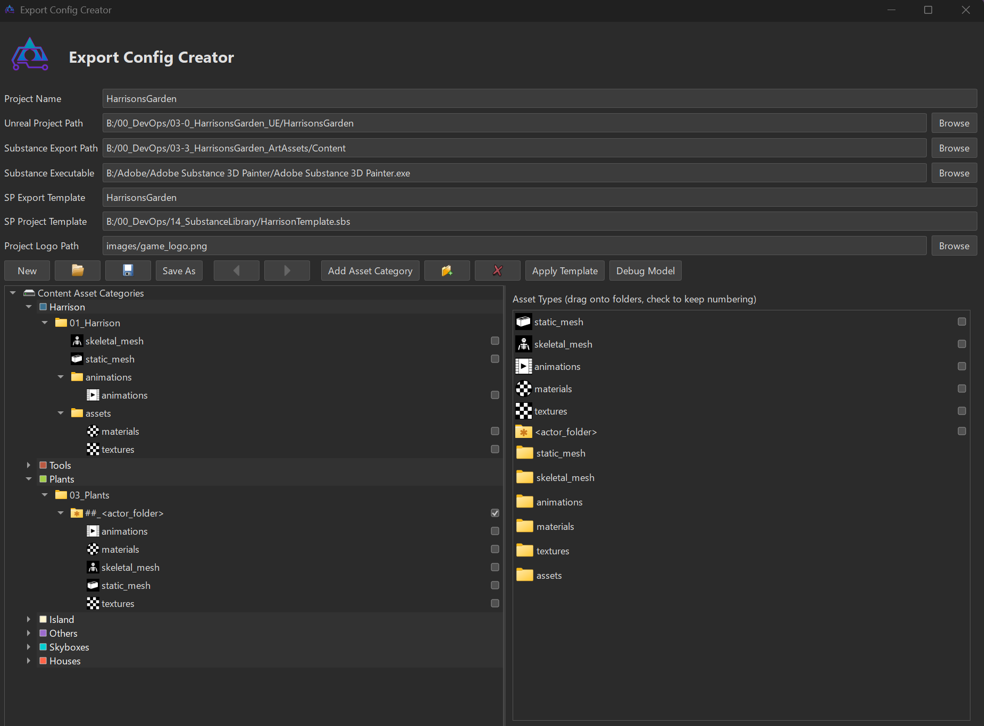Click the Content Asset Categories root icon
This screenshot has height=726, width=984.
29,293
